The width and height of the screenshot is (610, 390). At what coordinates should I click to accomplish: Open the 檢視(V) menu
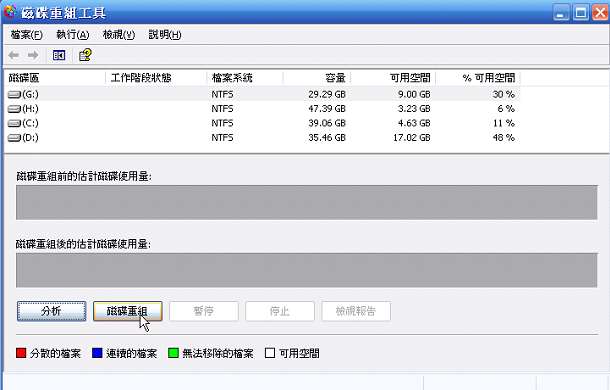pyautogui.click(x=119, y=35)
